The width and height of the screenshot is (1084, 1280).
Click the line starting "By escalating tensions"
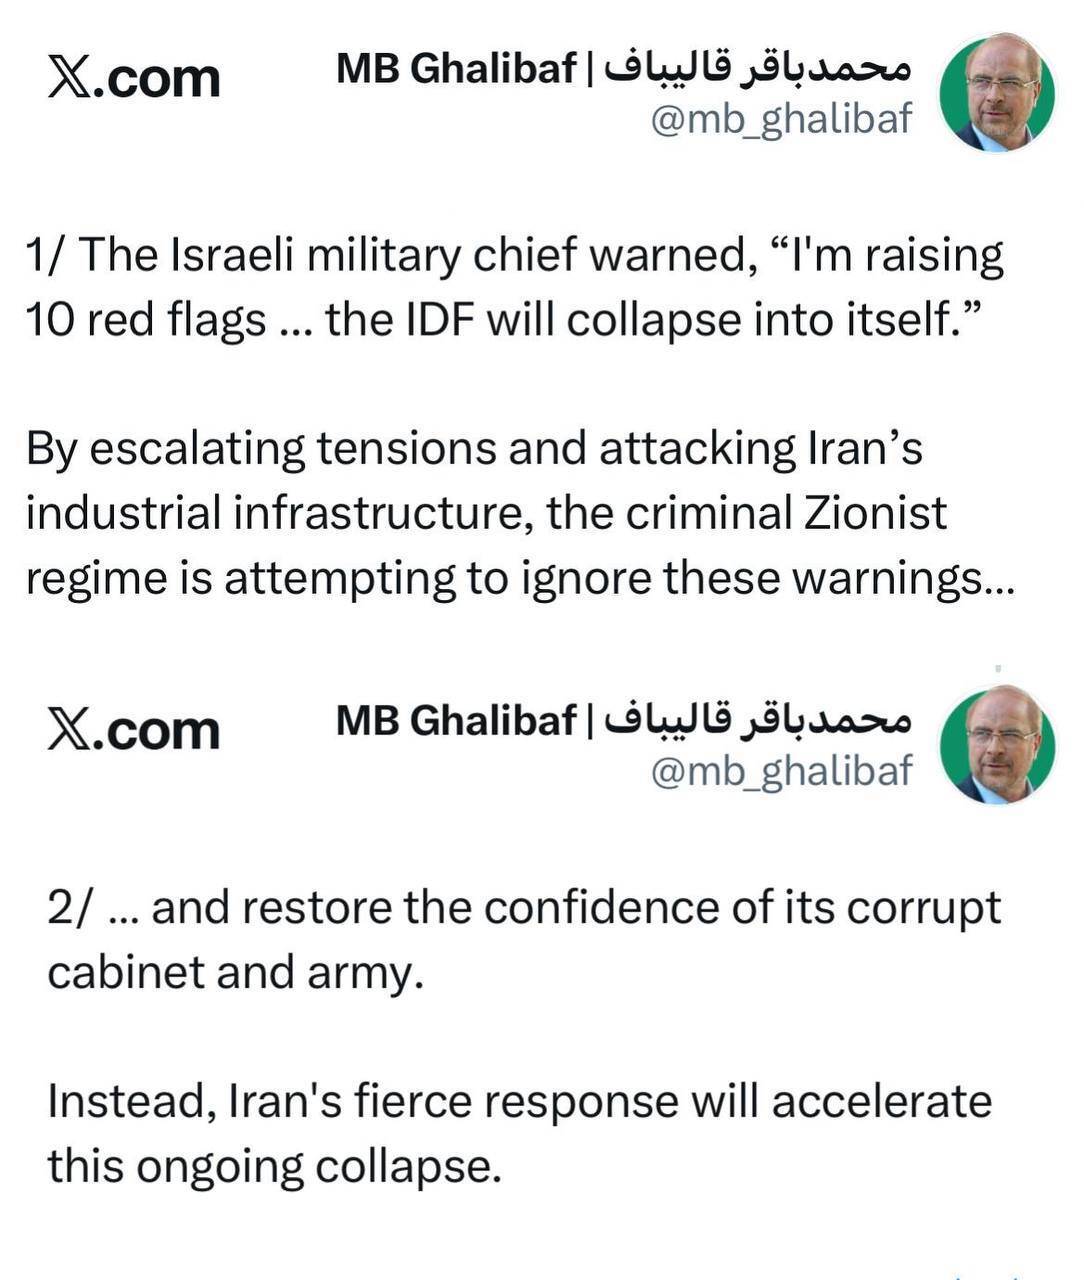tap(474, 449)
